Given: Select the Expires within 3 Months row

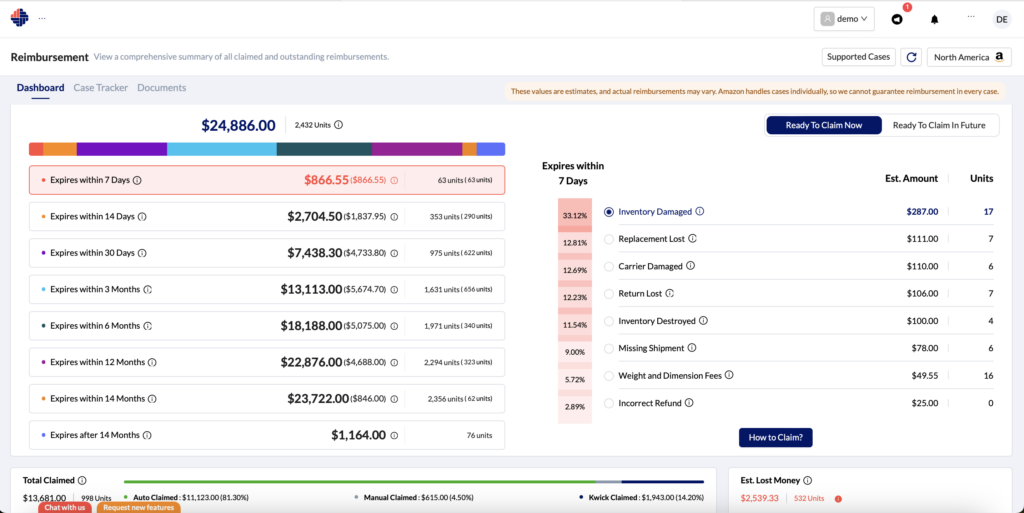Looking at the screenshot, I should pyautogui.click(x=266, y=289).
